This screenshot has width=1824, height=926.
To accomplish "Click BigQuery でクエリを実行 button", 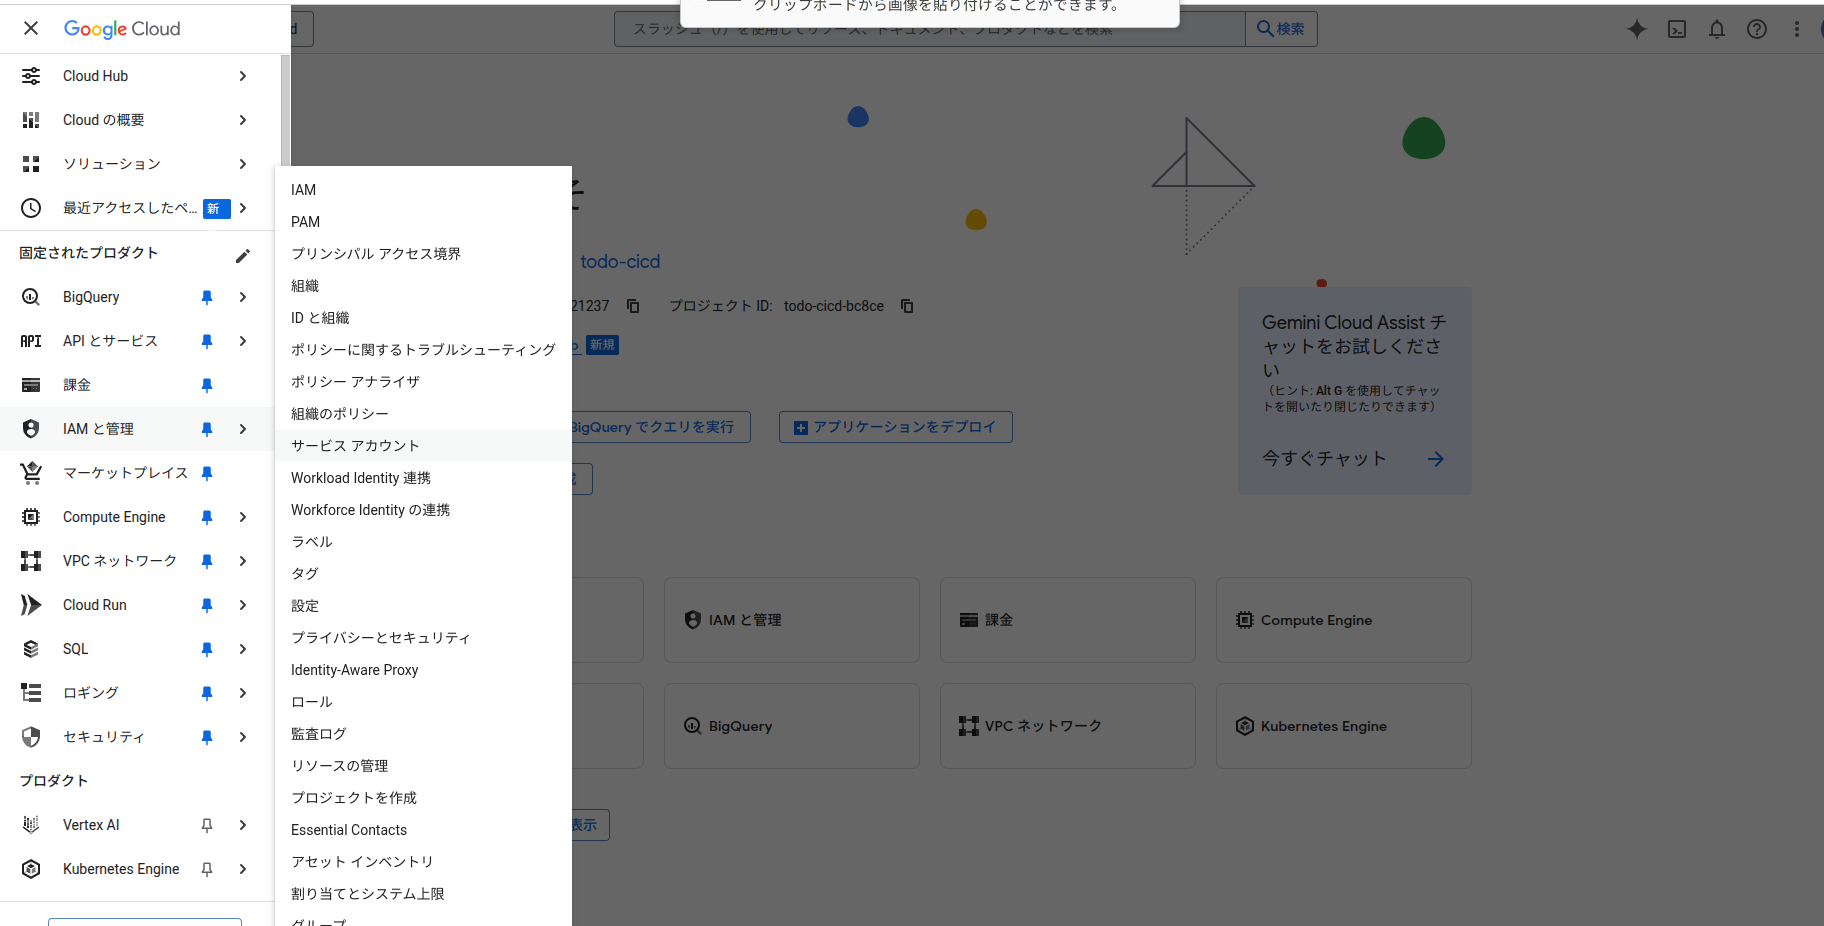I will click(661, 427).
